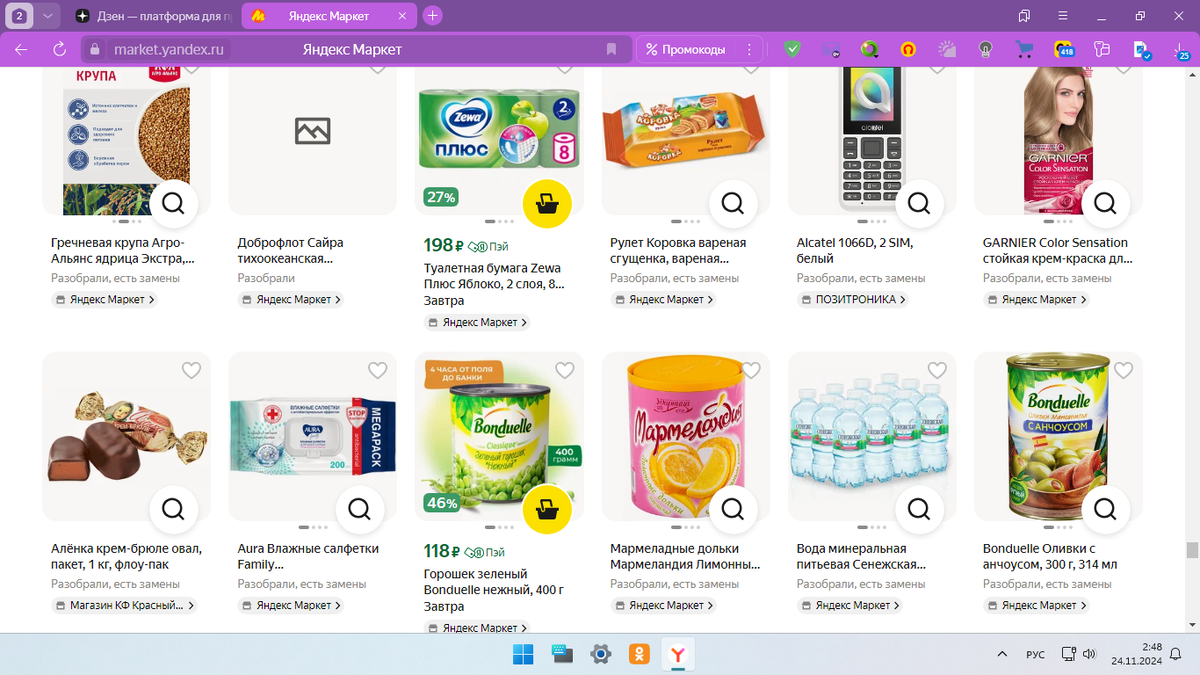Find similar items for Alcatel 1066D phone
The image size is (1200, 675).
tap(919, 204)
